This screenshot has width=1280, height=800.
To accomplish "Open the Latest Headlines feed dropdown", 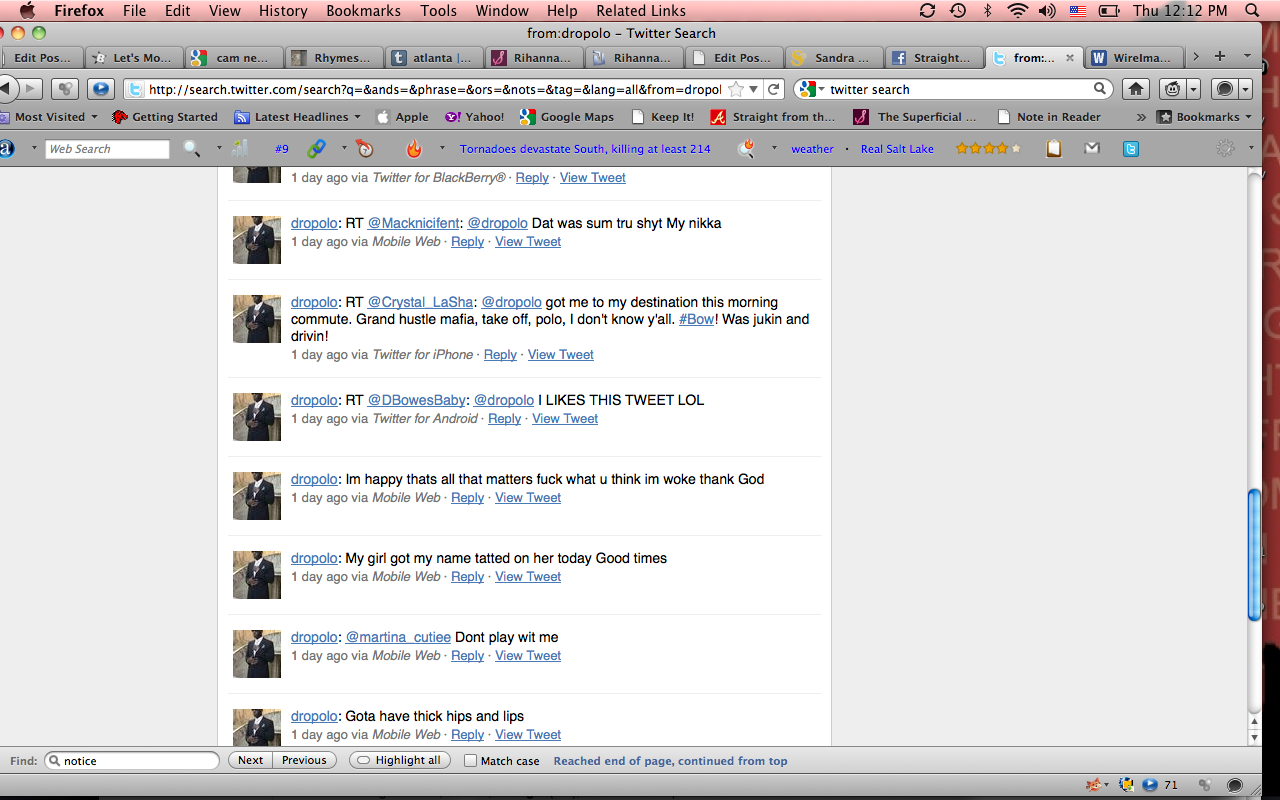I will [x=298, y=117].
